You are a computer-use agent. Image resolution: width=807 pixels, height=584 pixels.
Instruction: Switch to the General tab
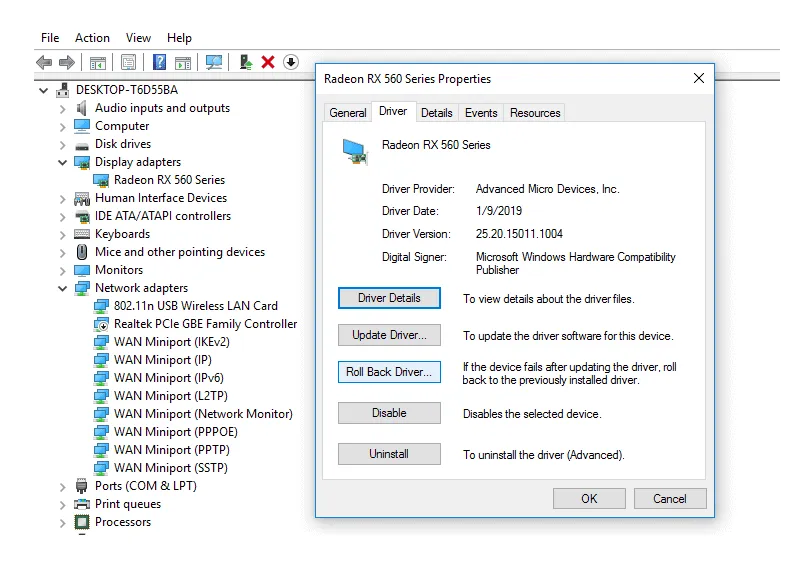point(348,113)
